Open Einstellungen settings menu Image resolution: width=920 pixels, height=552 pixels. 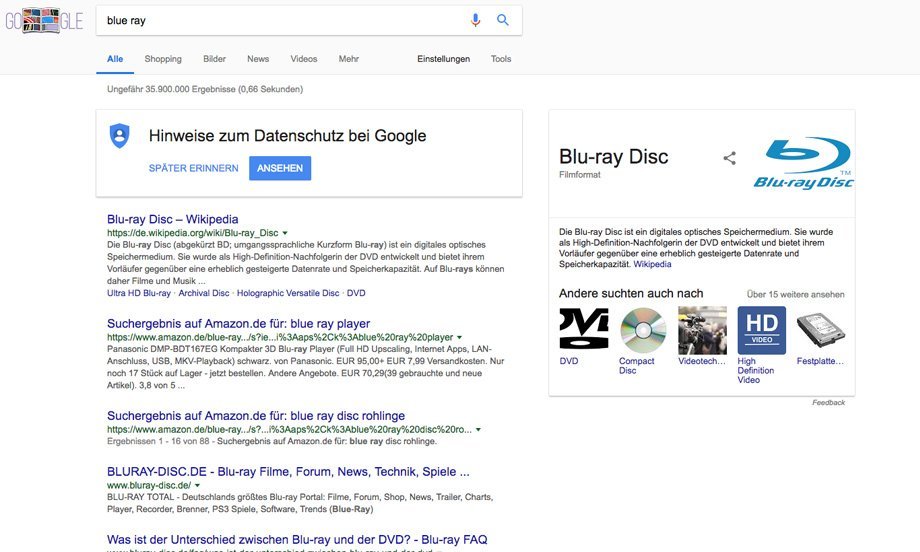(444, 59)
